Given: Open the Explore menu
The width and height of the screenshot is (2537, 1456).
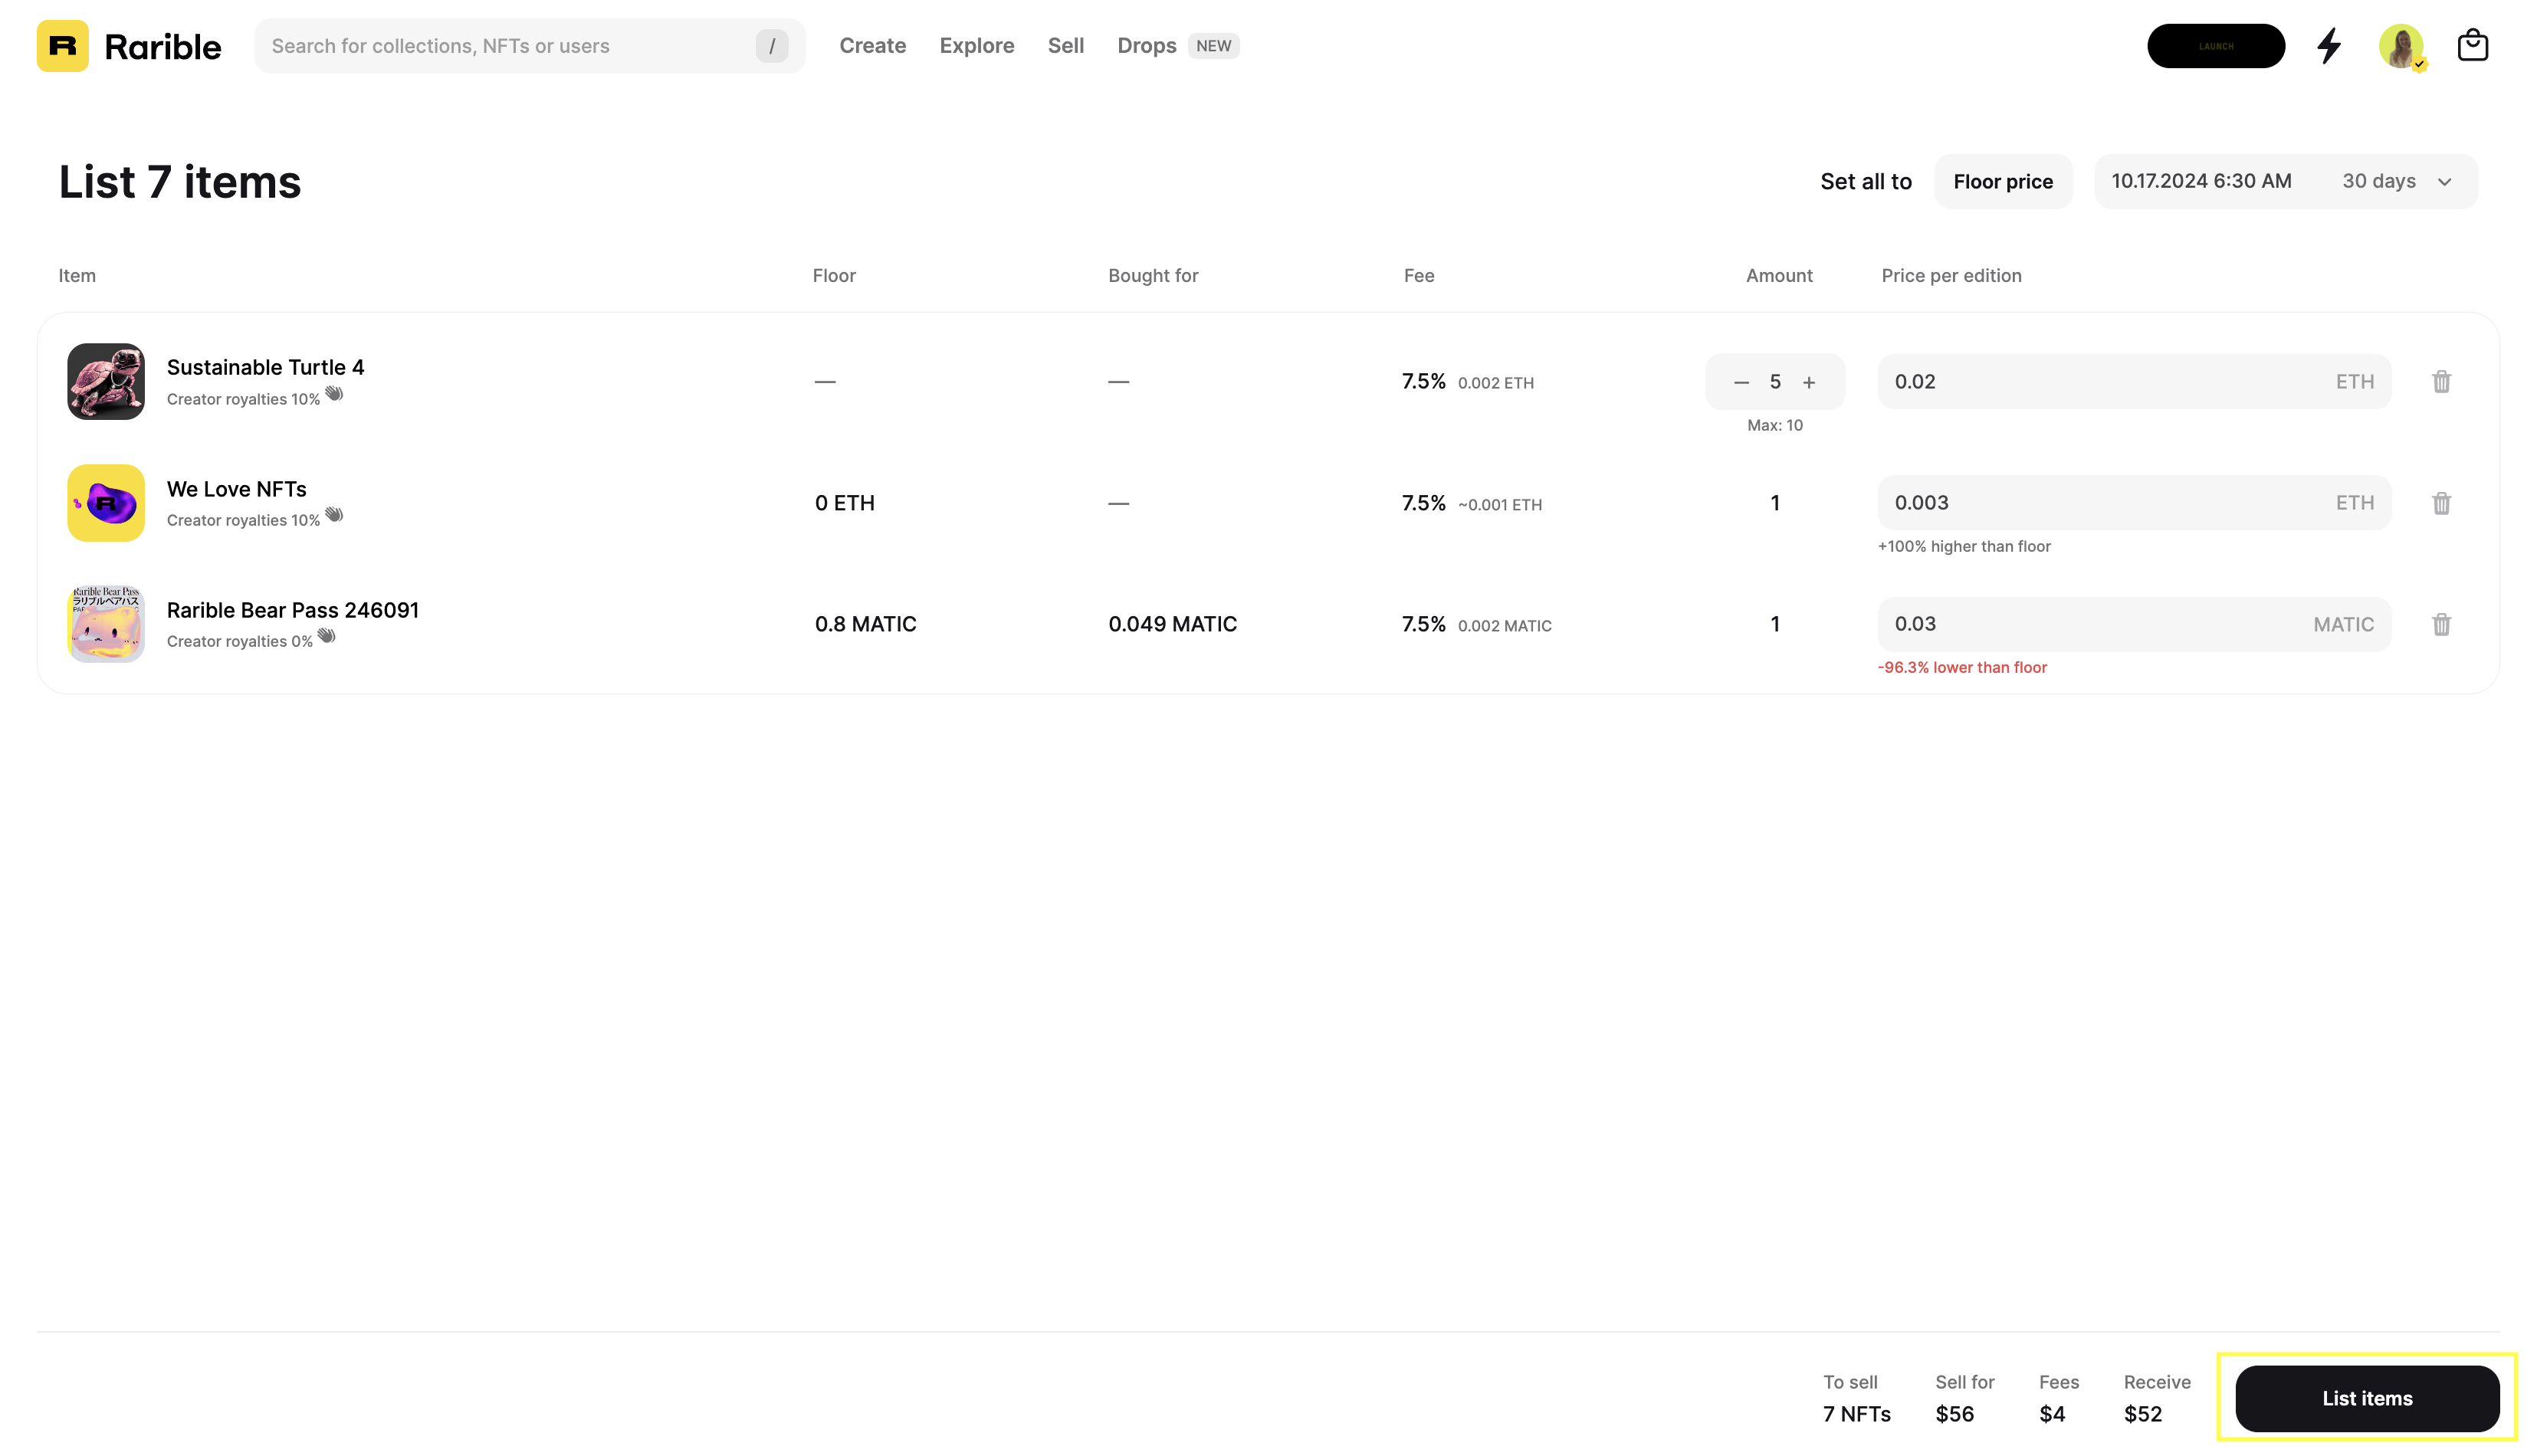Looking at the screenshot, I should tap(977, 45).
